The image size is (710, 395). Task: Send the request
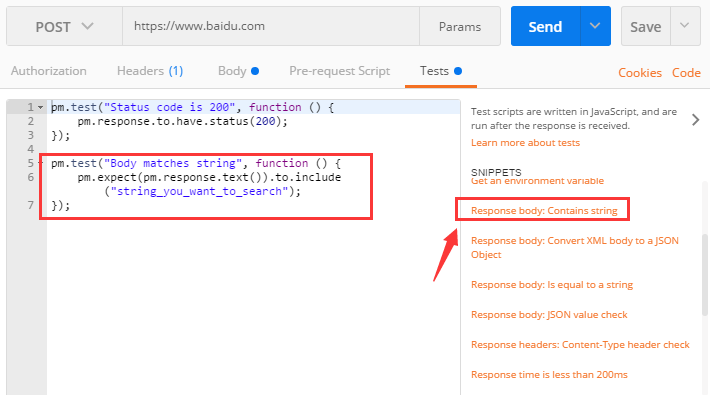tap(545, 27)
